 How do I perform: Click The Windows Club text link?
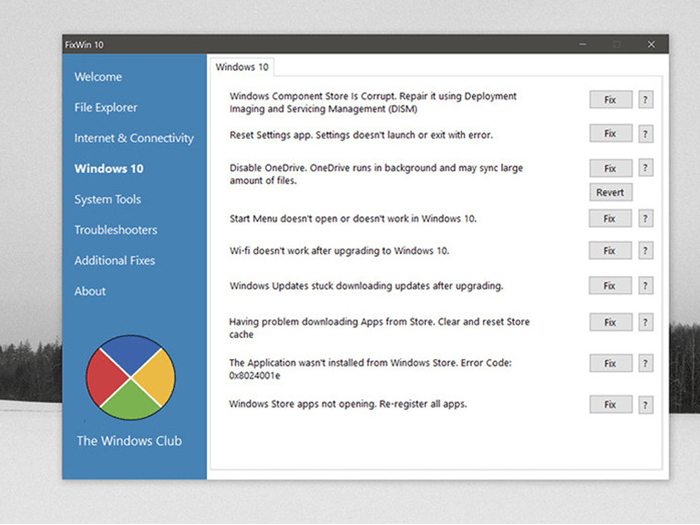129,441
